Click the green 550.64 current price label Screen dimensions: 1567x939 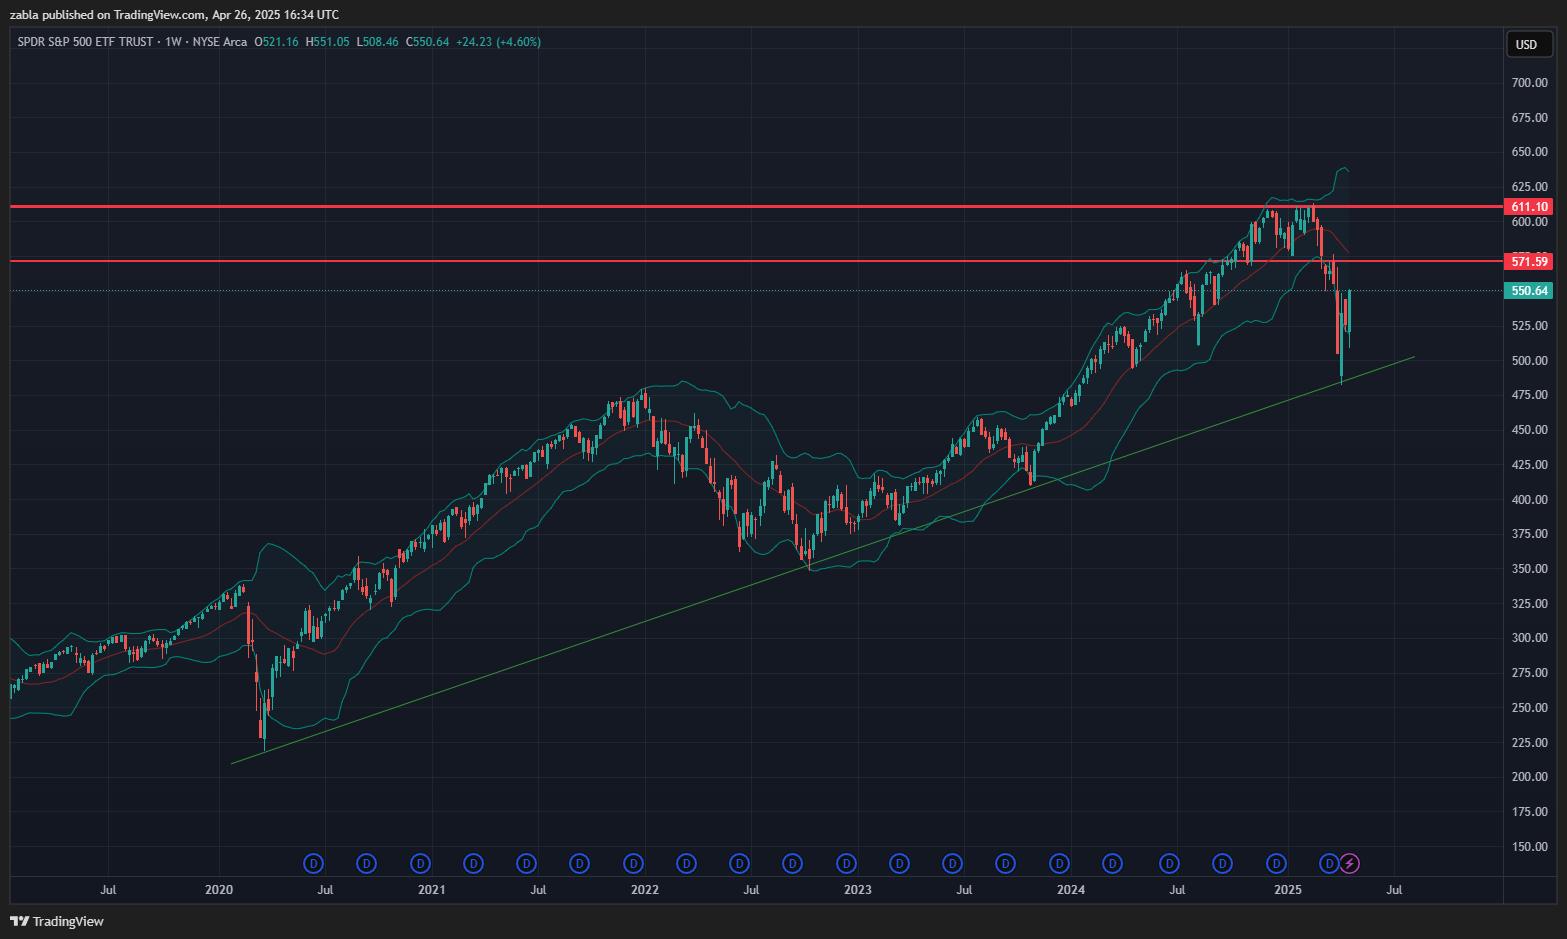click(1529, 291)
